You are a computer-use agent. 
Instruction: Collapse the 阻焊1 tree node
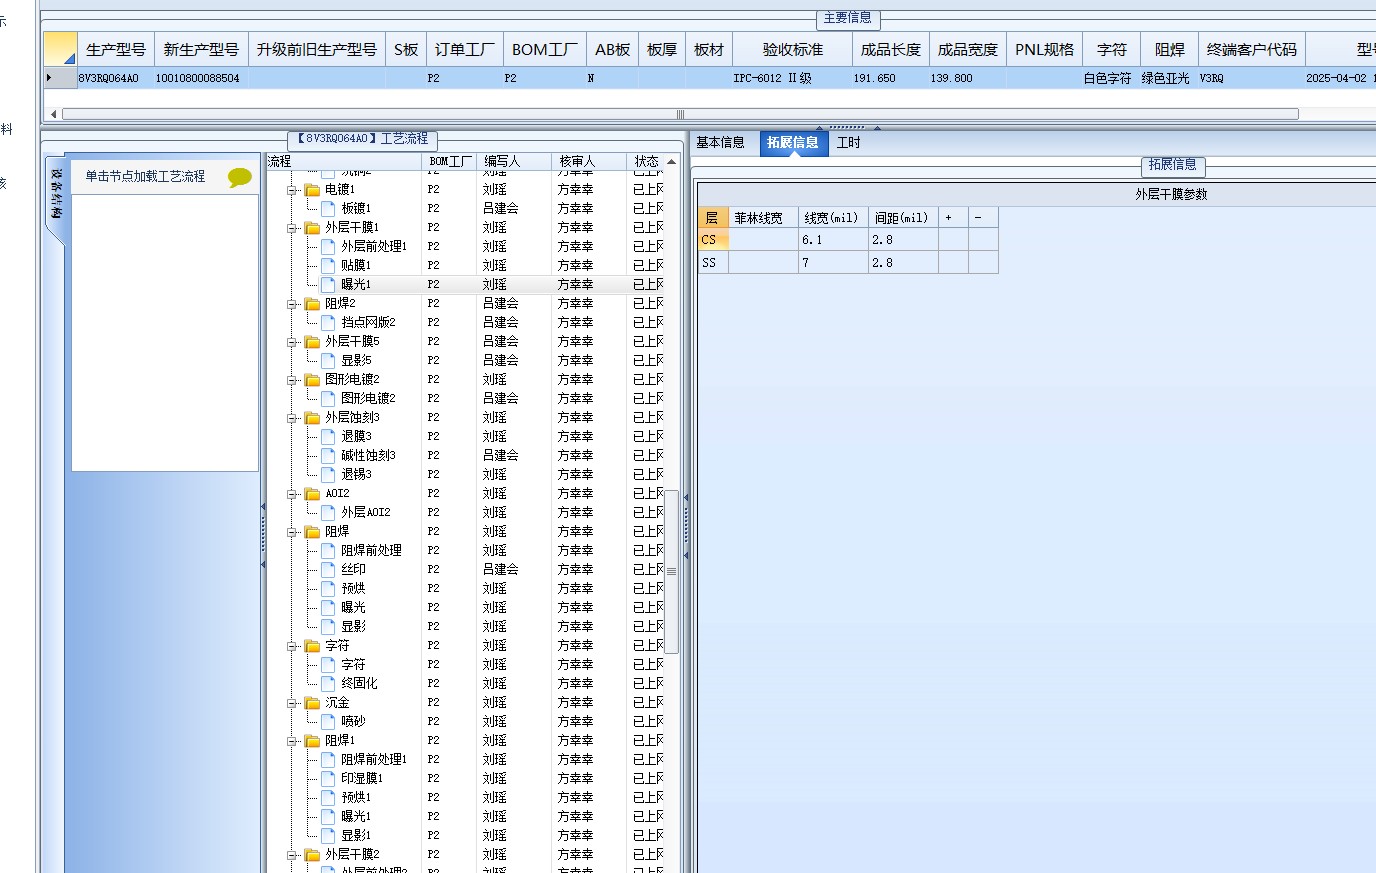pyautogui.click(x=293, y=741)
